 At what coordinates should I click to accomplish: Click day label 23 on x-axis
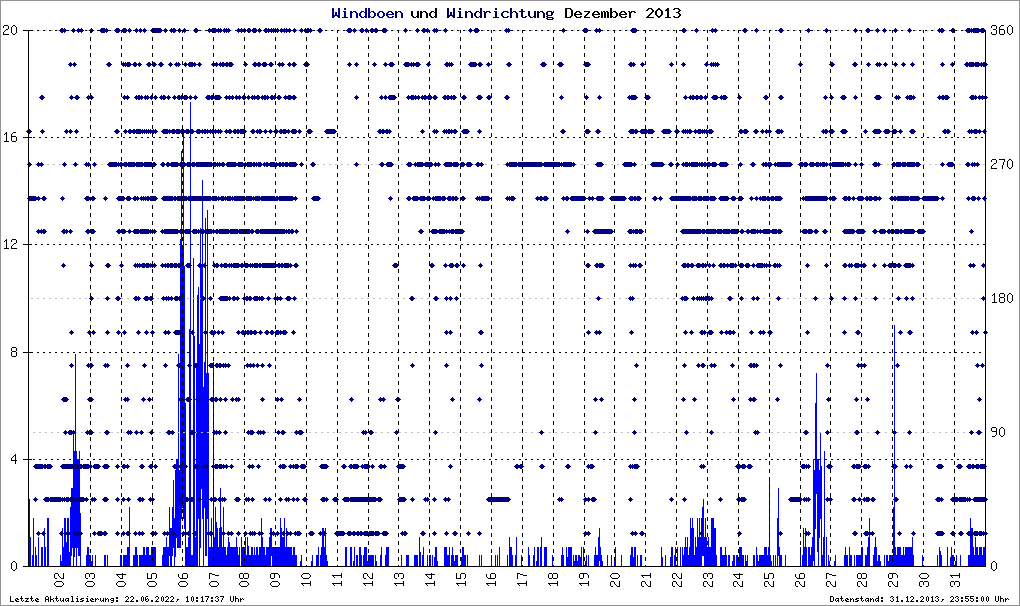point(708,579)
